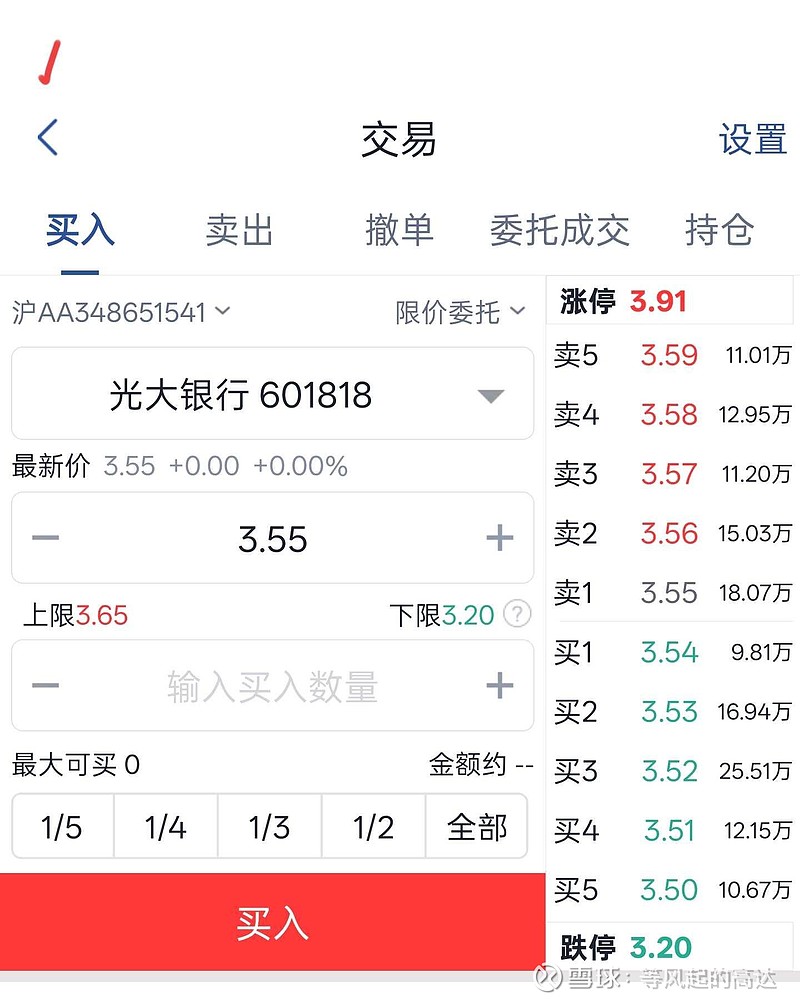This screenshot has height=1003, width=800.
Task: Click the price input field showing 3.55
Action: click(272, 538)
